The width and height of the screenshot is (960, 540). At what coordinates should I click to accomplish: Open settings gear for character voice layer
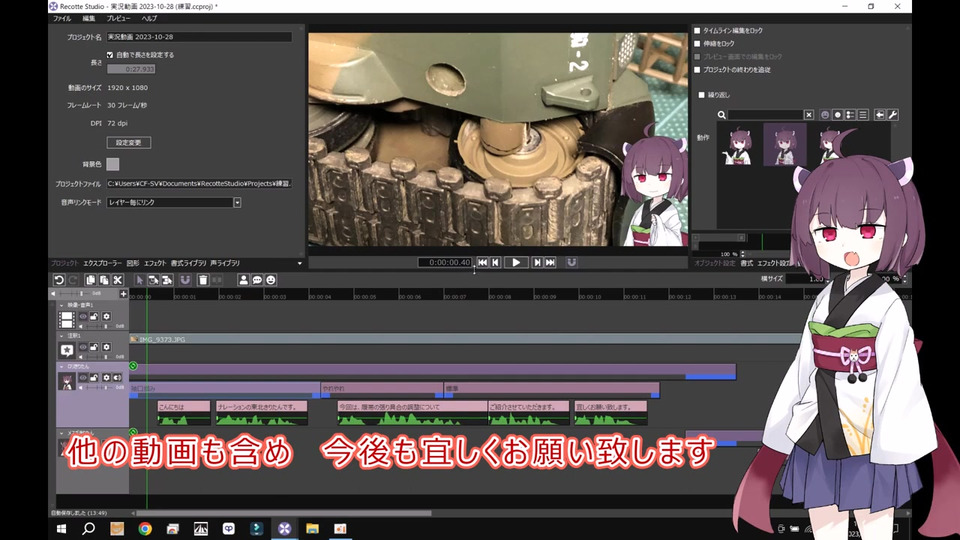point(106,378)
